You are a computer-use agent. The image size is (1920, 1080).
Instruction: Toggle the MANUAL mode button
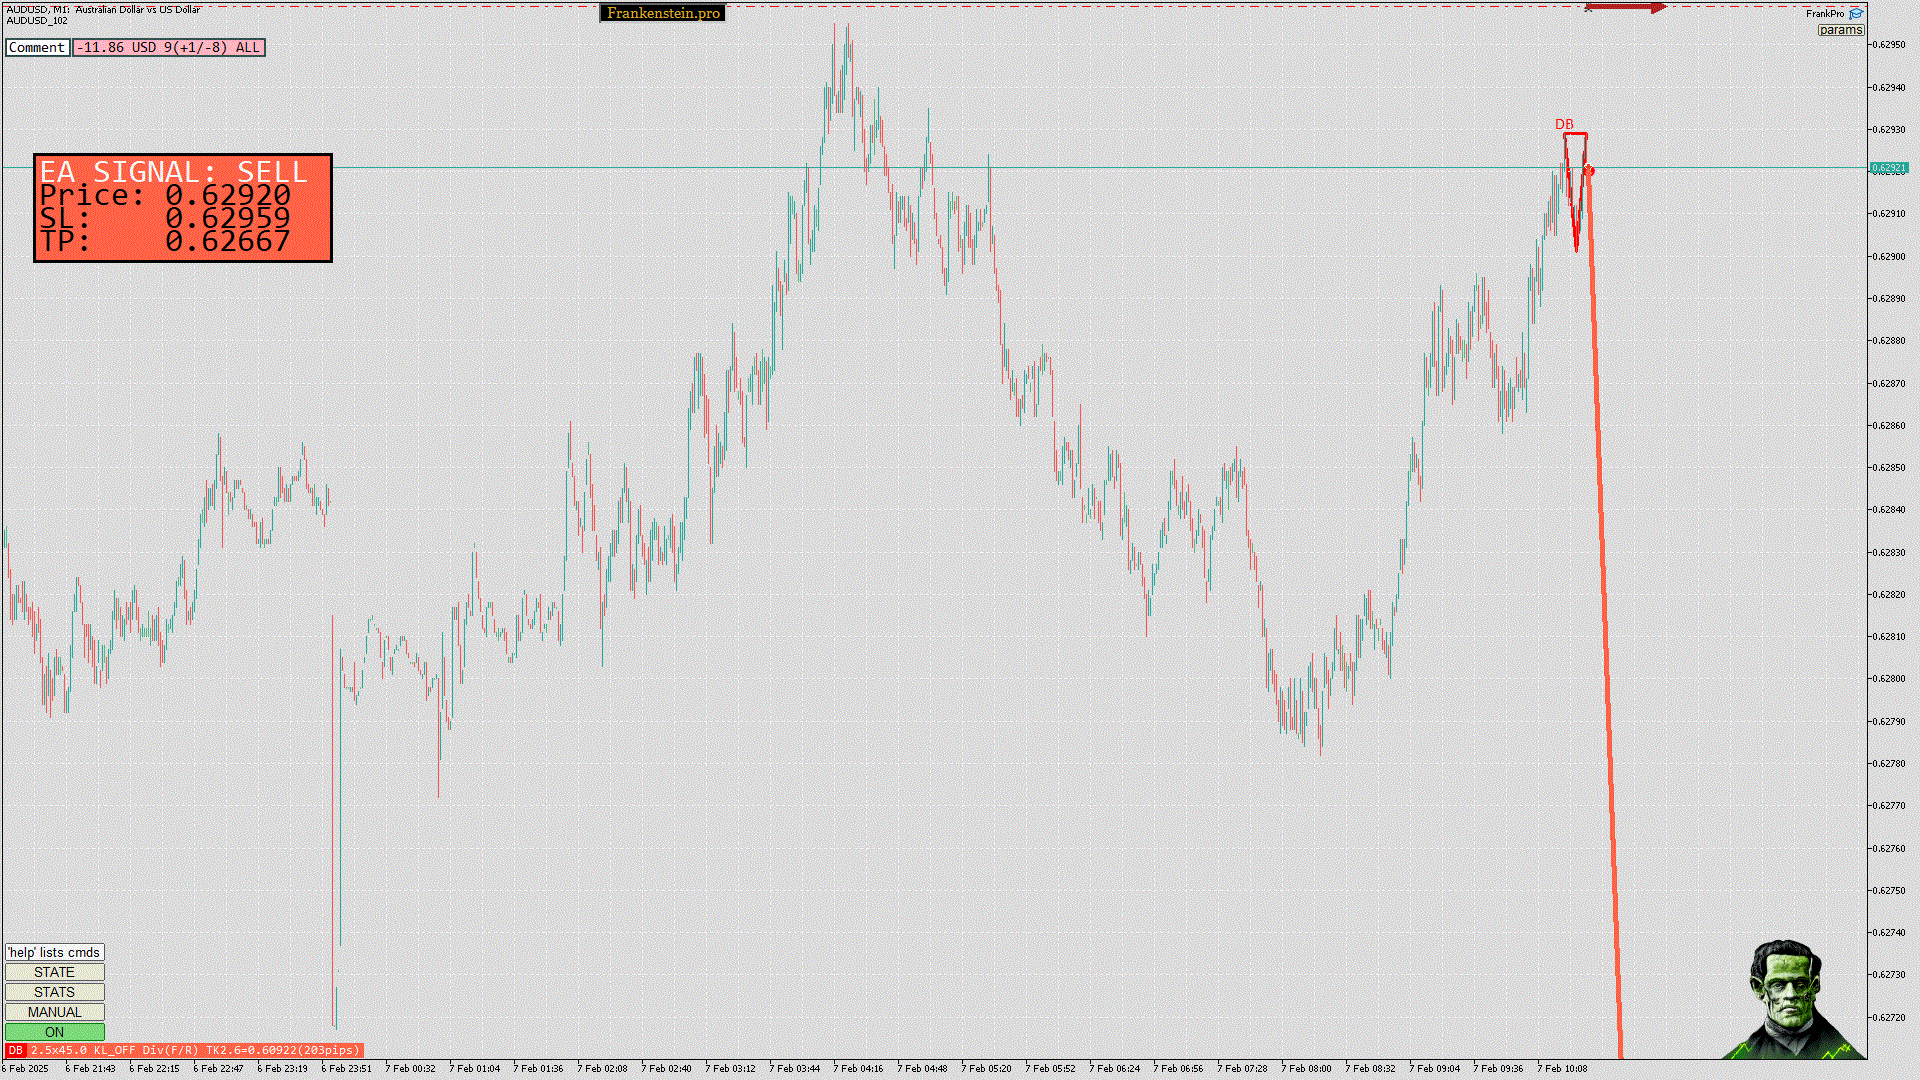(x=55, y=1012)
